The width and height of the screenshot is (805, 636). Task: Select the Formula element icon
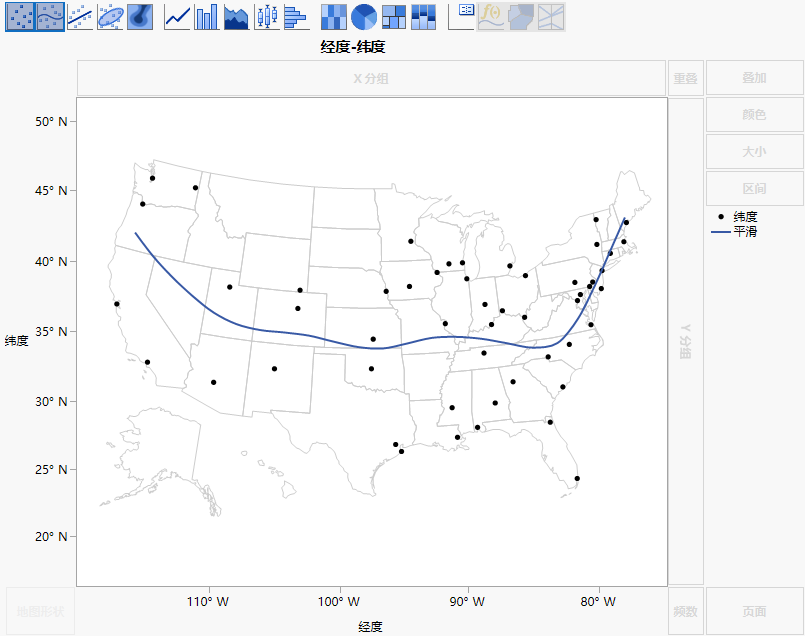(491, 17)
